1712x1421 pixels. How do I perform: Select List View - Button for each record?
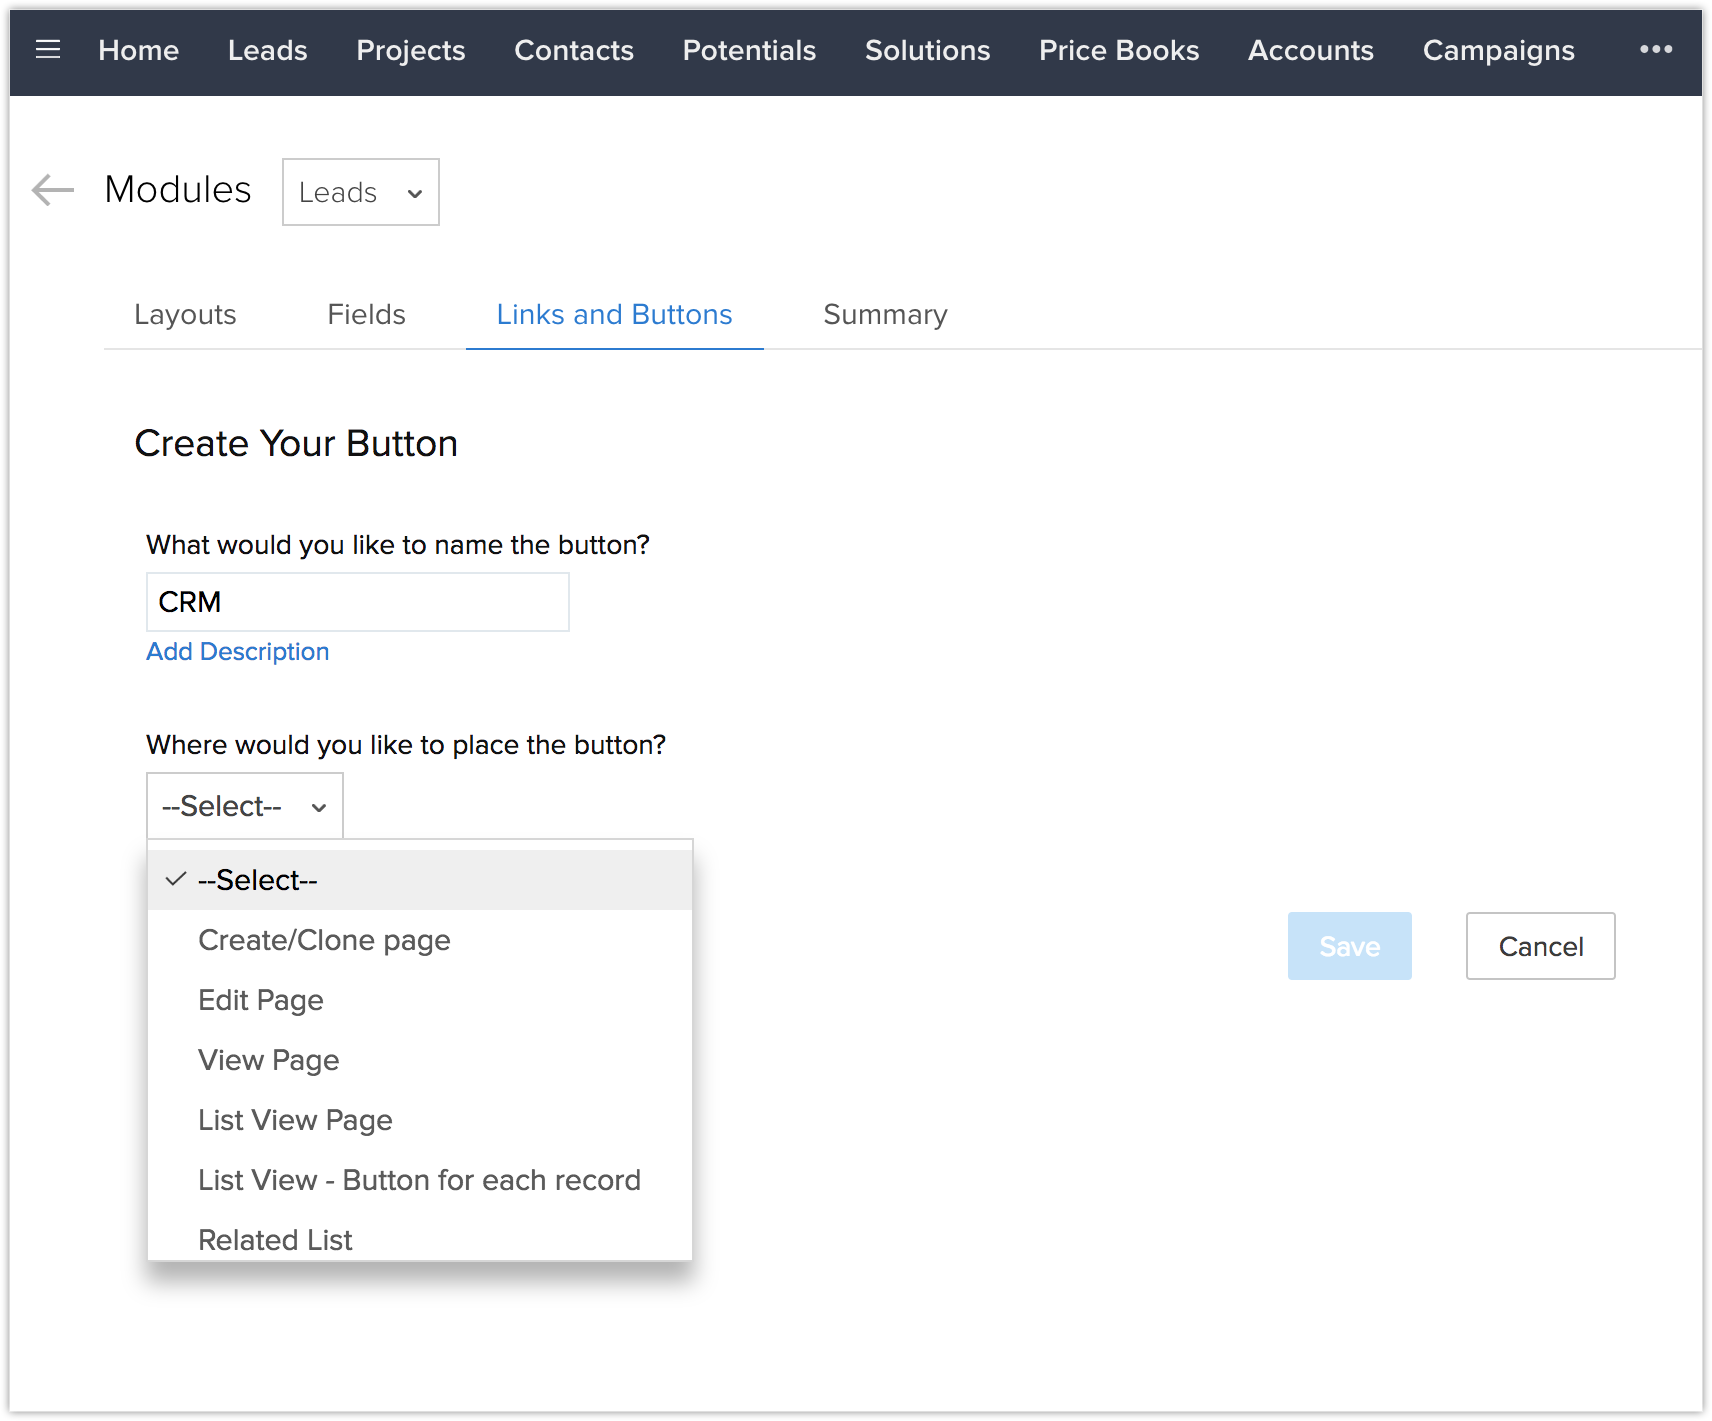click(x=419, y=1180)
